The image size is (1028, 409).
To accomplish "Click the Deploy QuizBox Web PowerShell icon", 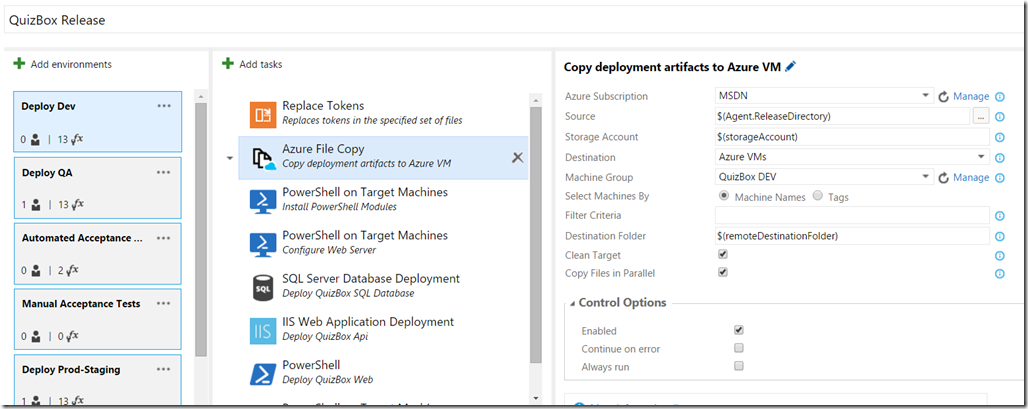I will [263, 374].
